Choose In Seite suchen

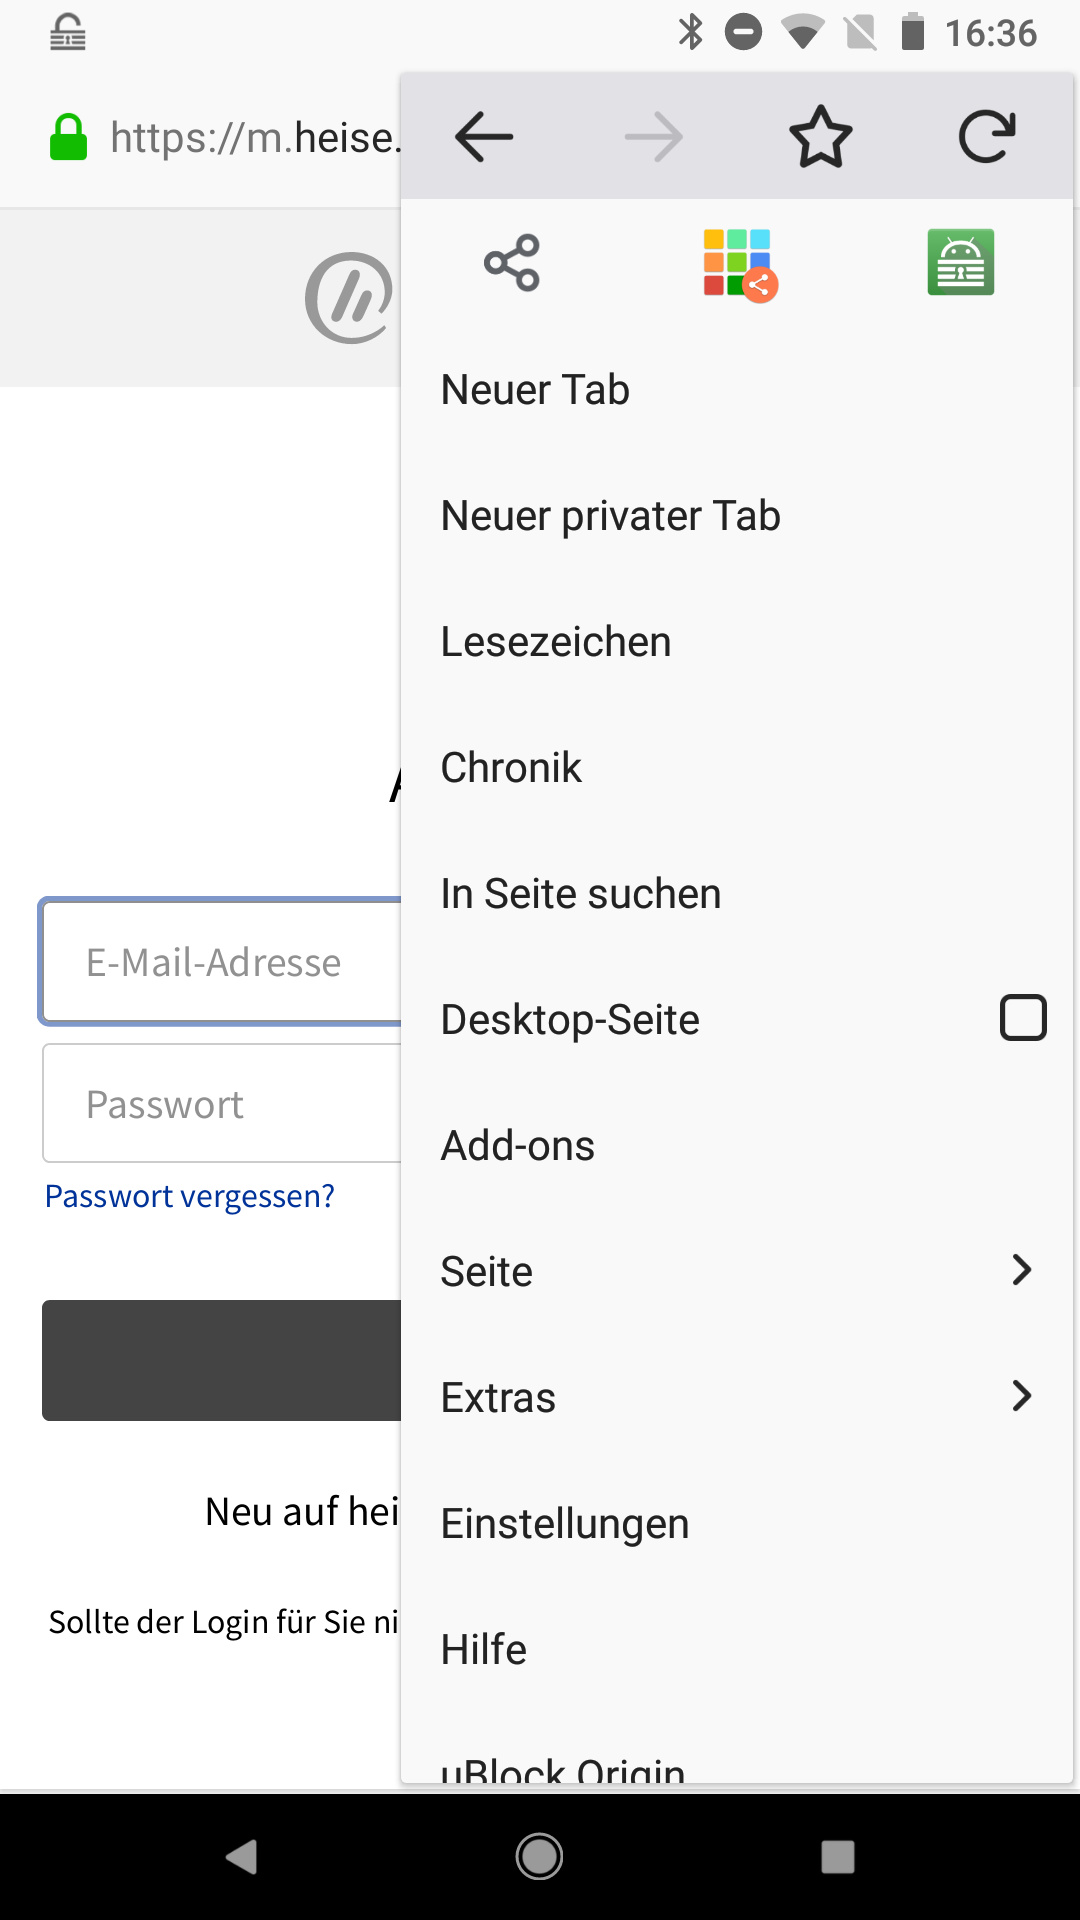pyautogui.click(x=580, y=894)
